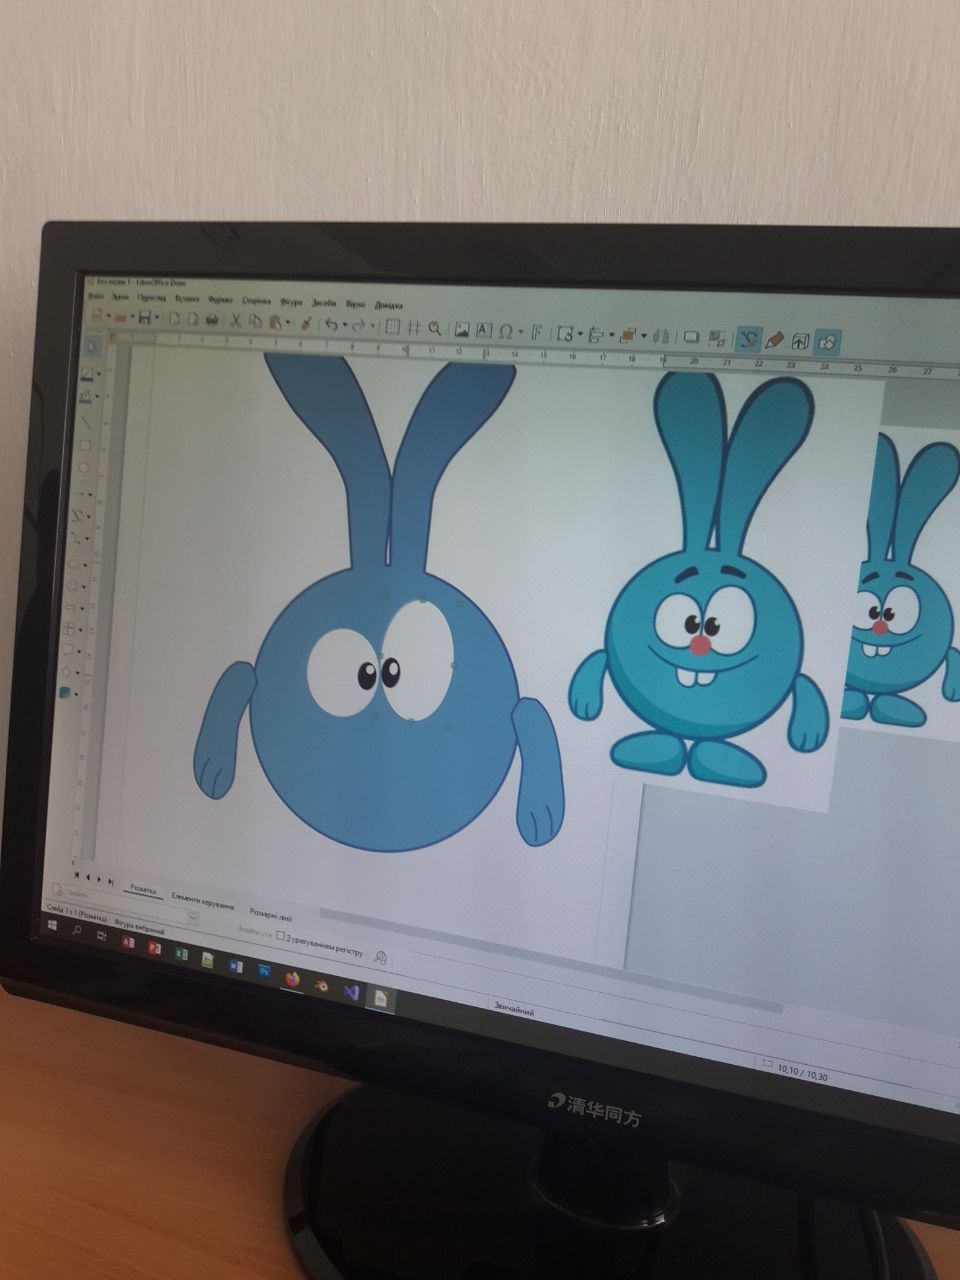Open the Файл menu

95,297
